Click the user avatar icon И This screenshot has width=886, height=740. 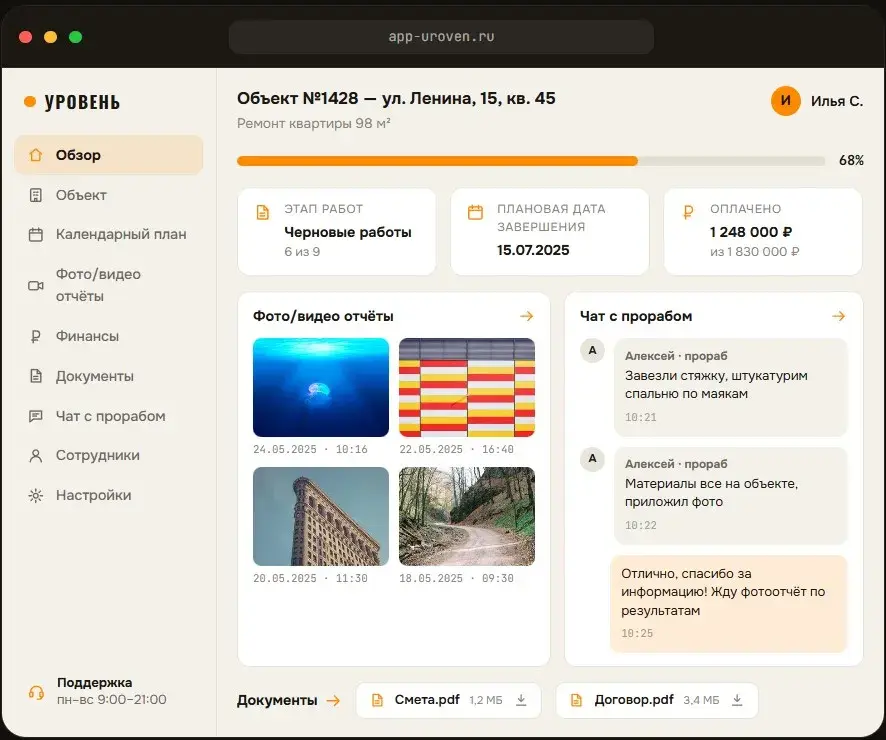[785, 101]
